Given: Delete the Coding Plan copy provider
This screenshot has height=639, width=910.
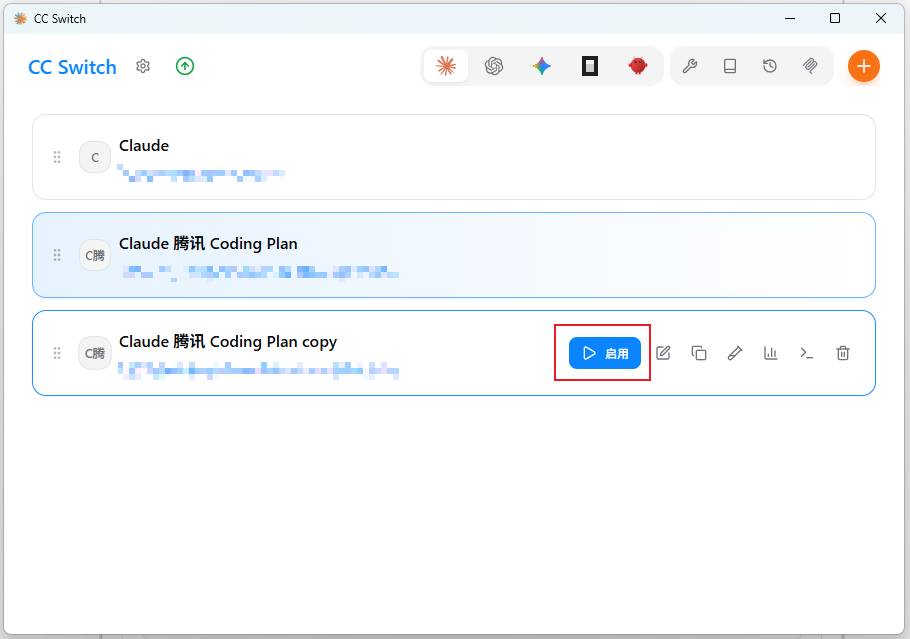Looking at the screenshot, I should point(843,353).
